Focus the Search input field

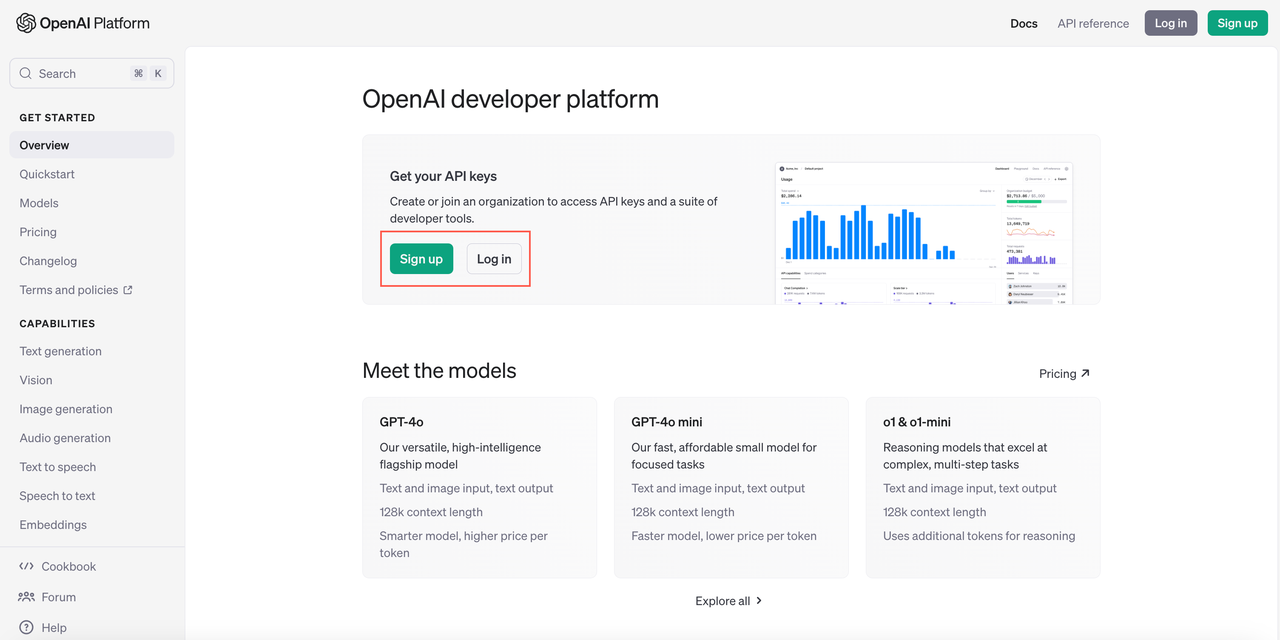point(92,73)
